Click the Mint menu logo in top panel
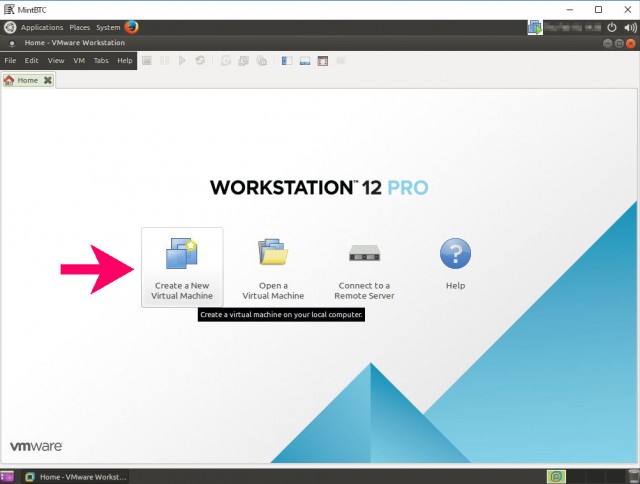Screen dimensions: 640x484 tap(10, 27)
